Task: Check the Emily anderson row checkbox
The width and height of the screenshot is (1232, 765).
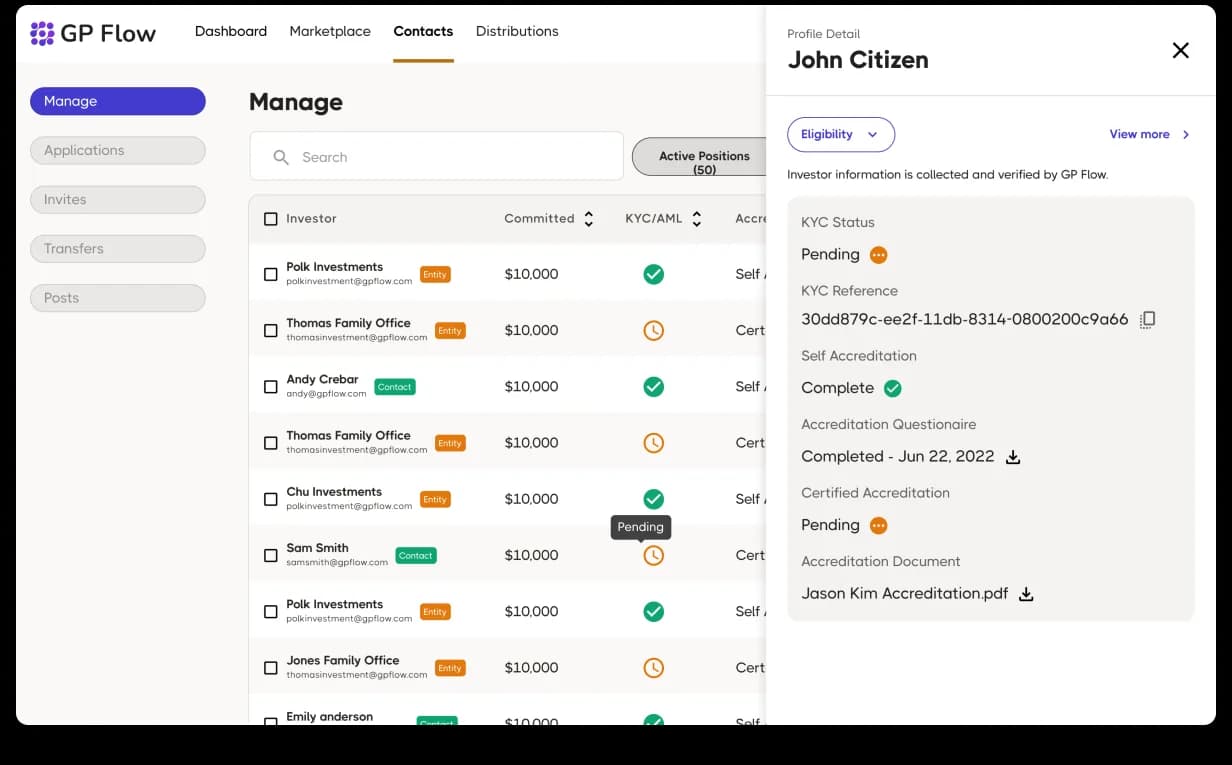Action: 270,721
